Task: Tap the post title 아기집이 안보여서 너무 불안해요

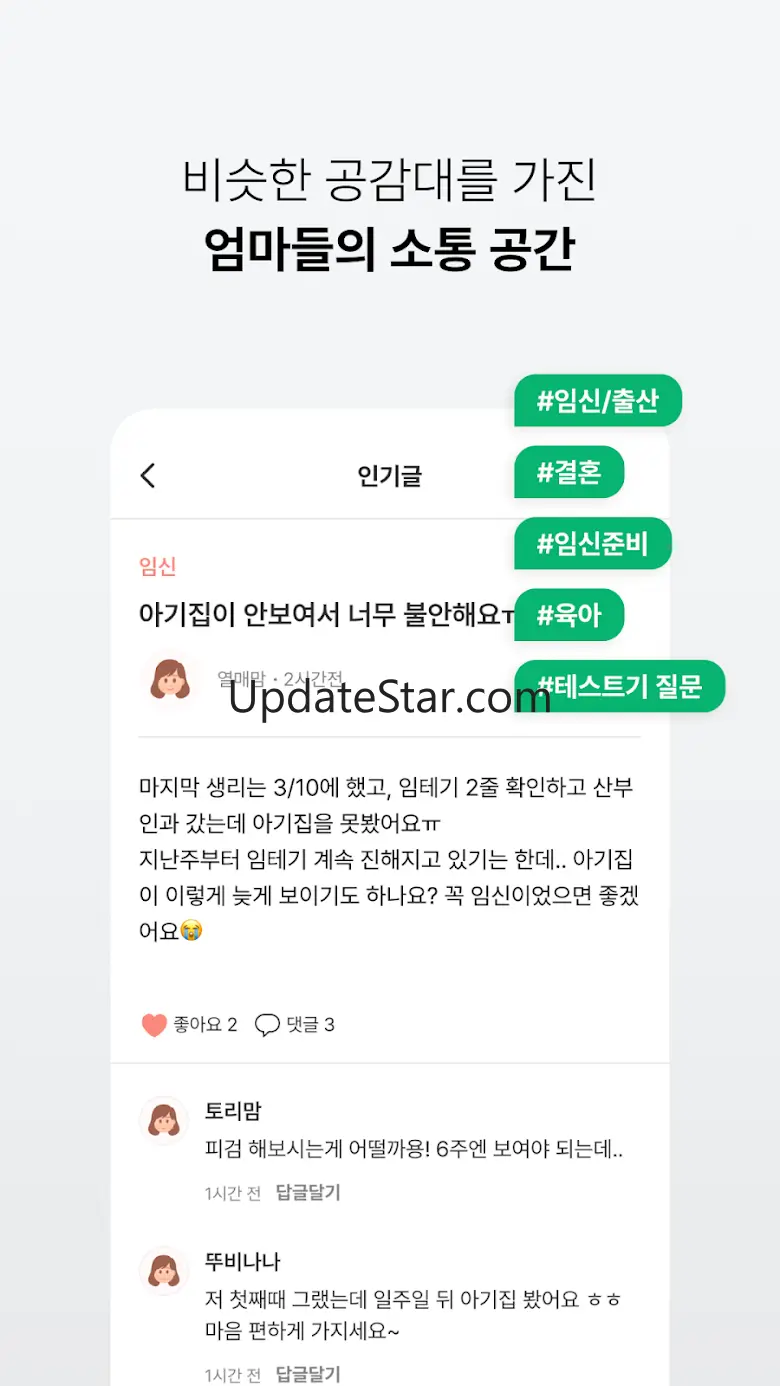Action: pos(327,614)
